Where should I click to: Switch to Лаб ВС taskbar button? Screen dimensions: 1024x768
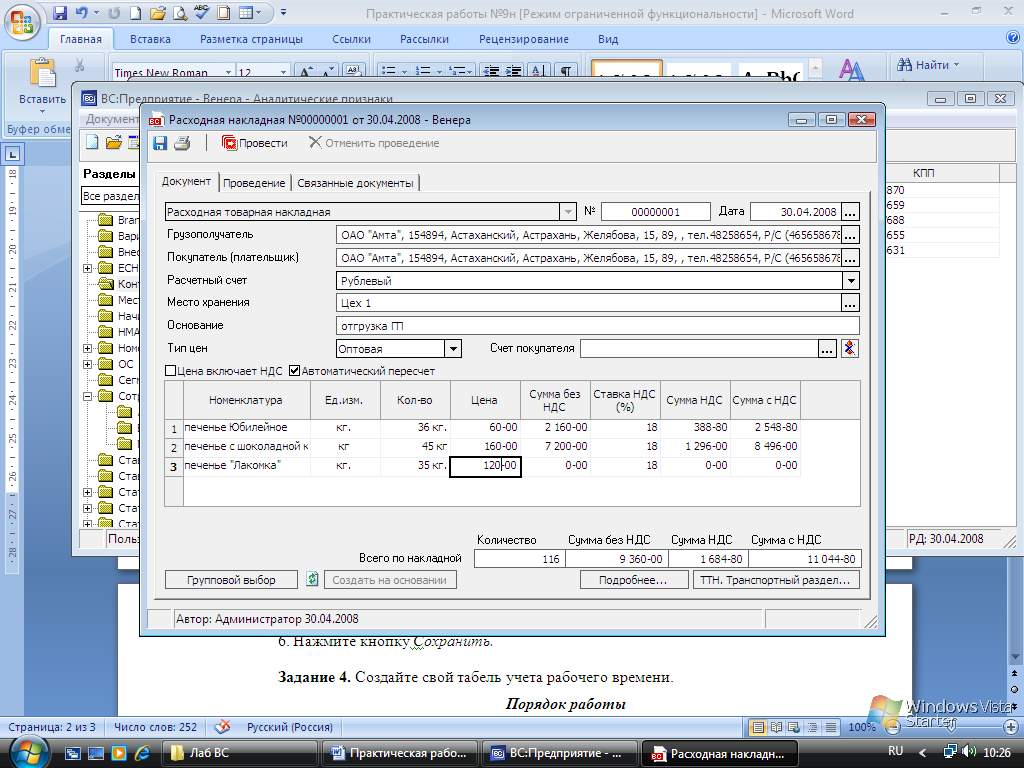(239, 753)
